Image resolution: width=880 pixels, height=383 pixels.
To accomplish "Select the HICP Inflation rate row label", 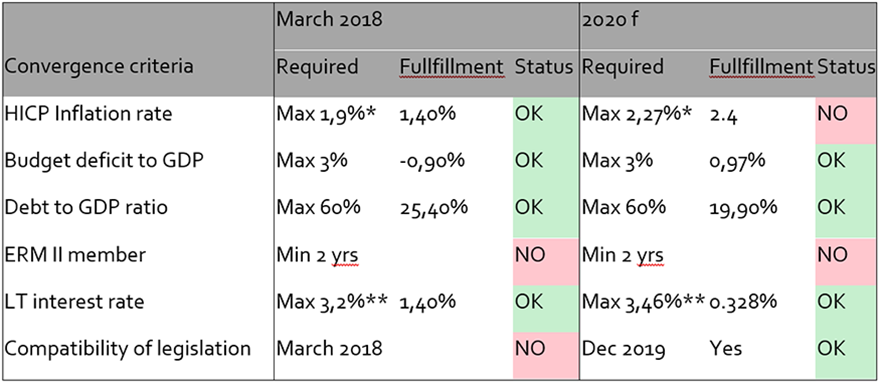I will (88, 114).
